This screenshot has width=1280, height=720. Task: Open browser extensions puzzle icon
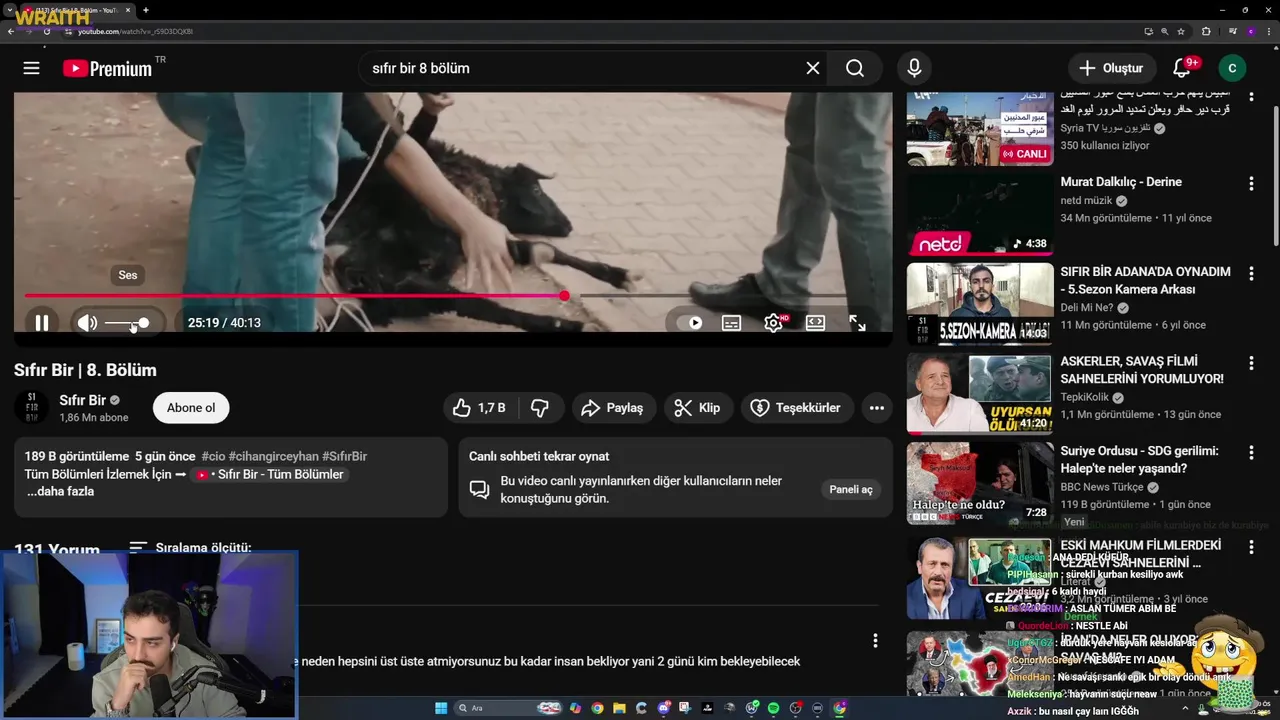1206,31
